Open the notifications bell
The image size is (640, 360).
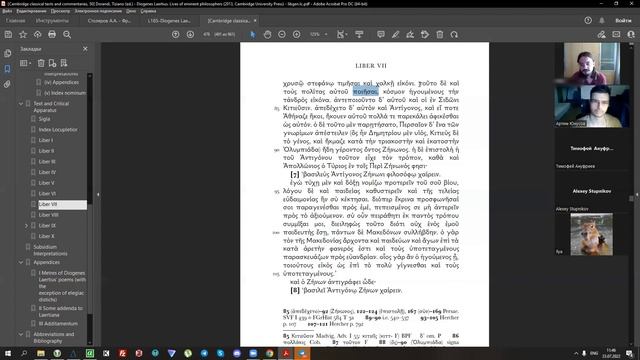point(602,20)
